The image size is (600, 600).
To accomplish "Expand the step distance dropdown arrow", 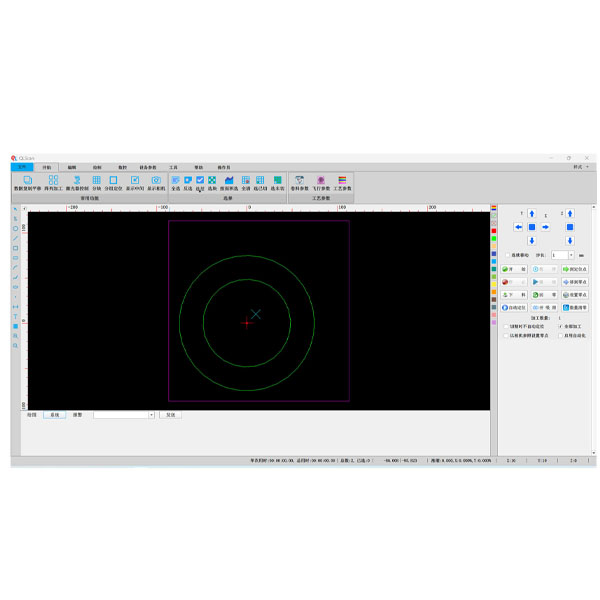I will tap(571, 255).
